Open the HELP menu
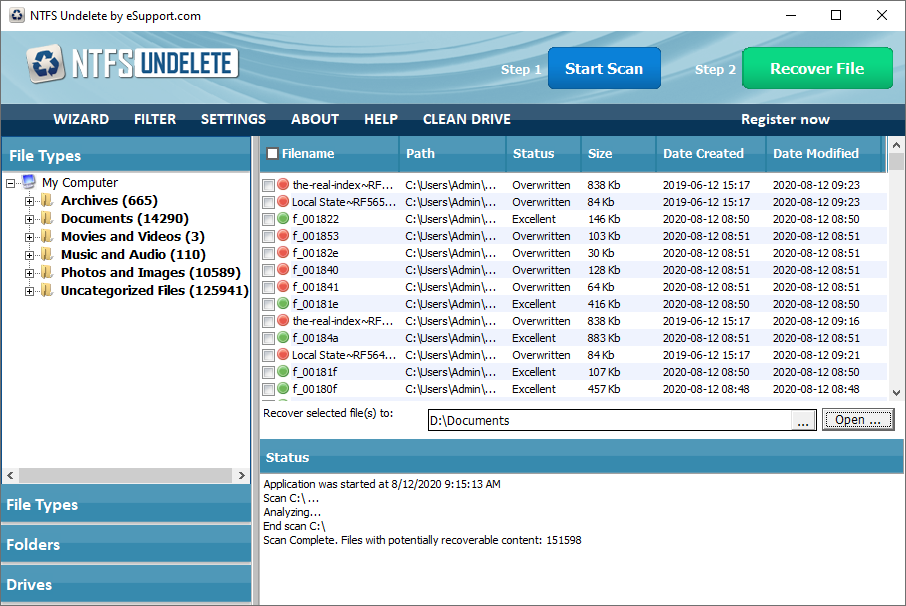Screen dimensions: 906x606 [381, 120]
